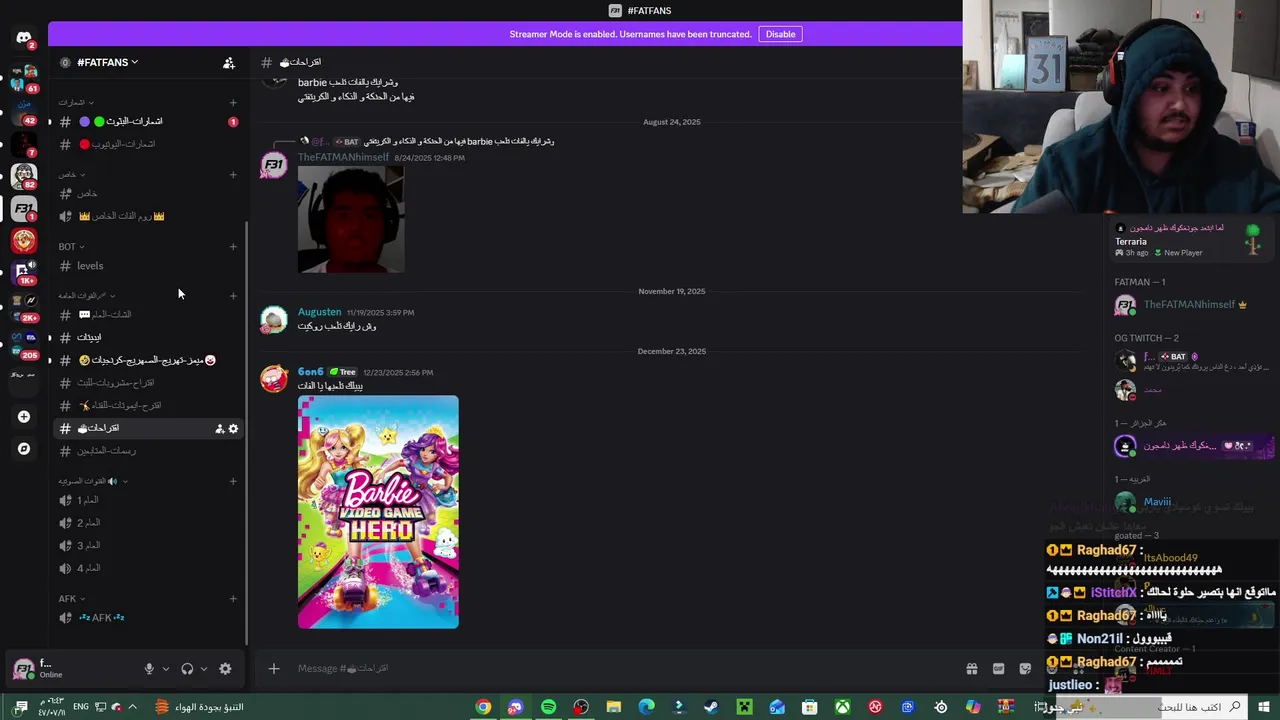Open the levels channel
This screenshot has height=720, width=1280.
[x=148, y=266]
